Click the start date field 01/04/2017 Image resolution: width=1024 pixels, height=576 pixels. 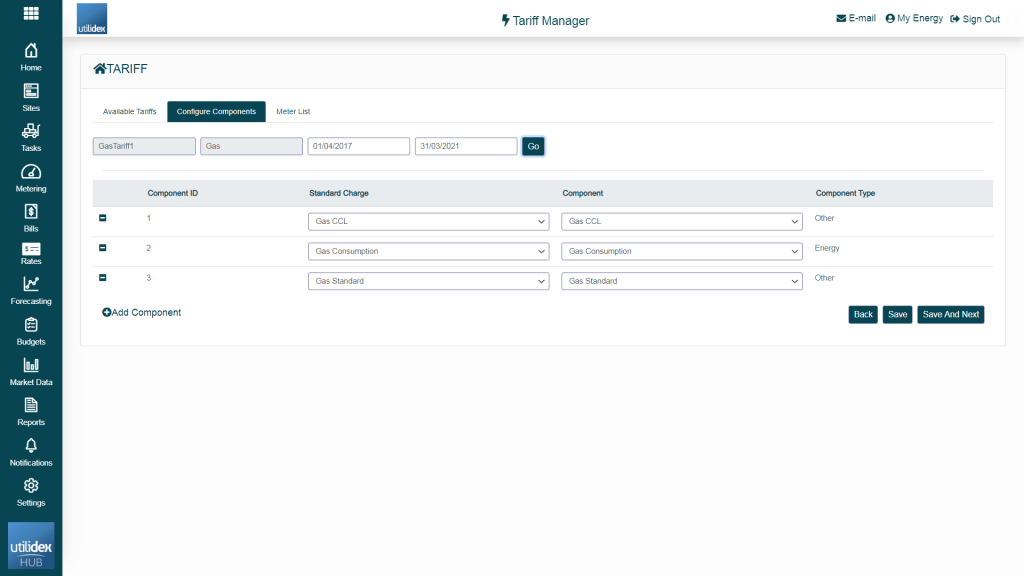pos(358,146)
